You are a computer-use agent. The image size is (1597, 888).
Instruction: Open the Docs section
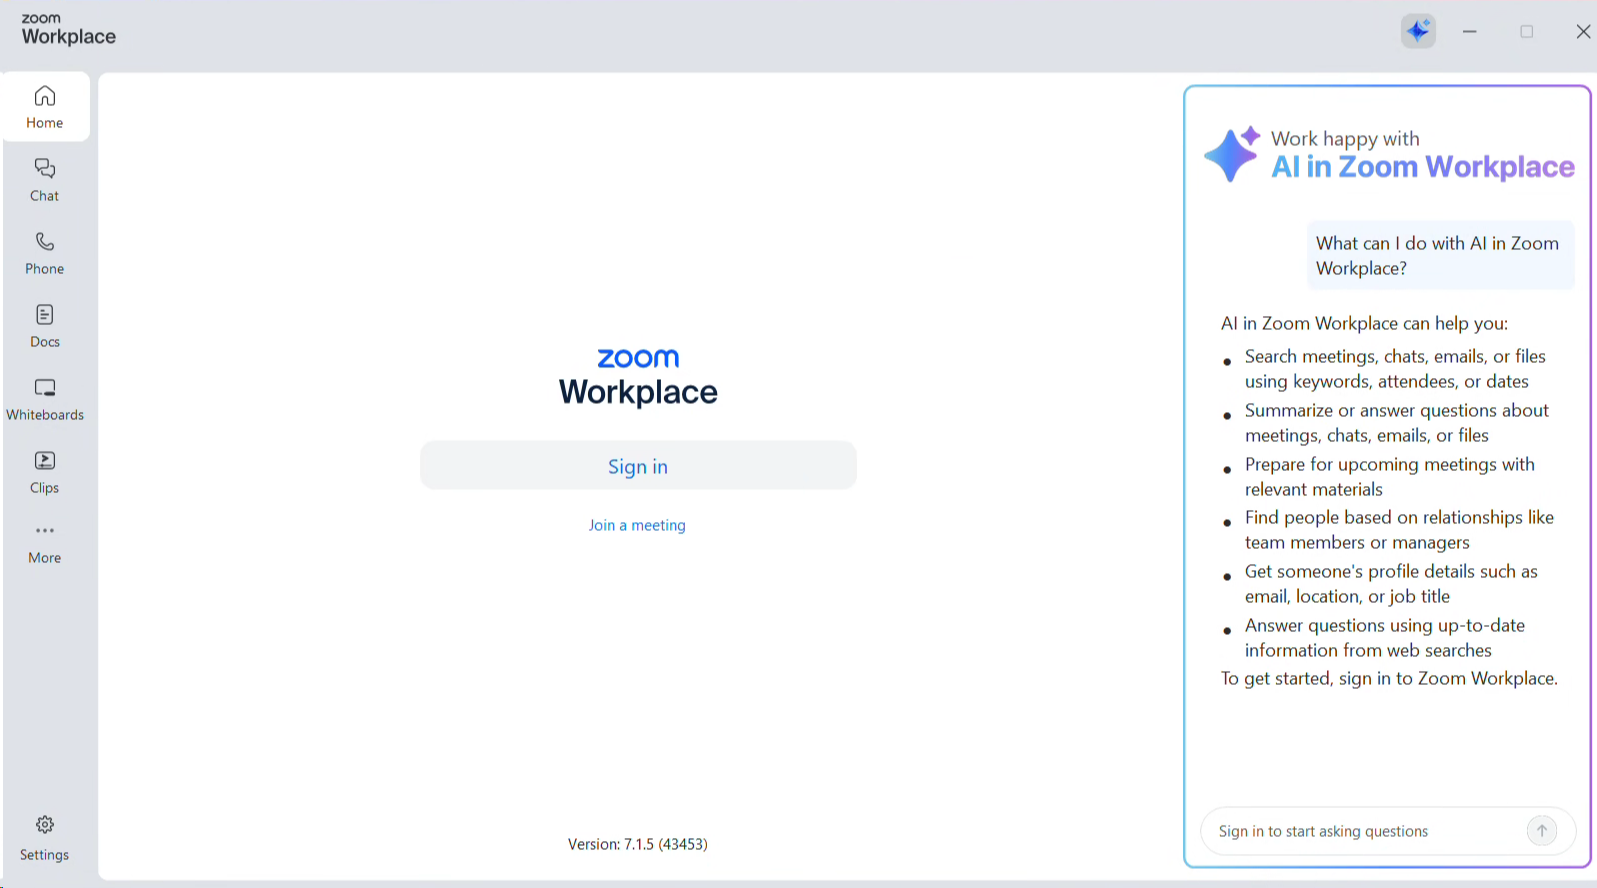(x=45, y=326)
